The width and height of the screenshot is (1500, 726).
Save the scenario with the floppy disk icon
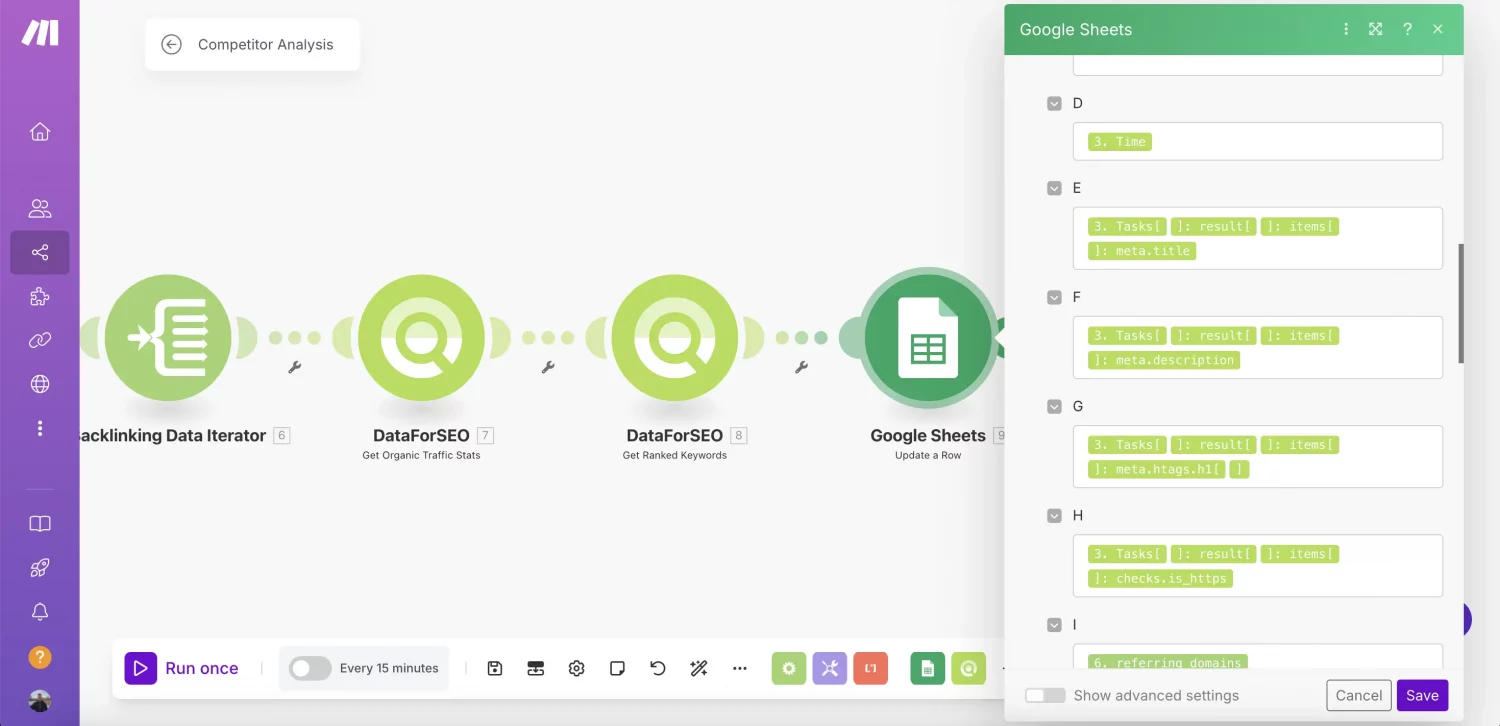(x=495, y=668)
